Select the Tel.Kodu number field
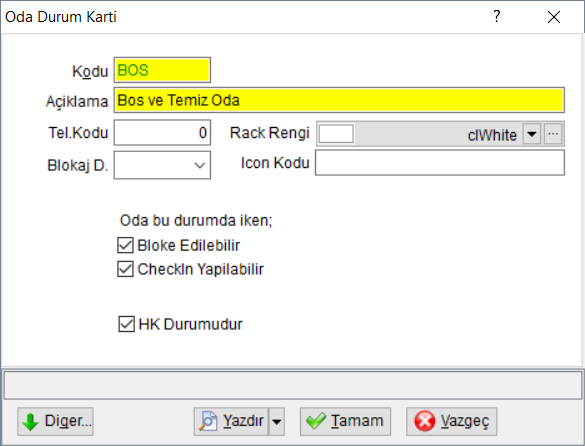The height and width of the screenshot is (446, 585). (162, 132)
